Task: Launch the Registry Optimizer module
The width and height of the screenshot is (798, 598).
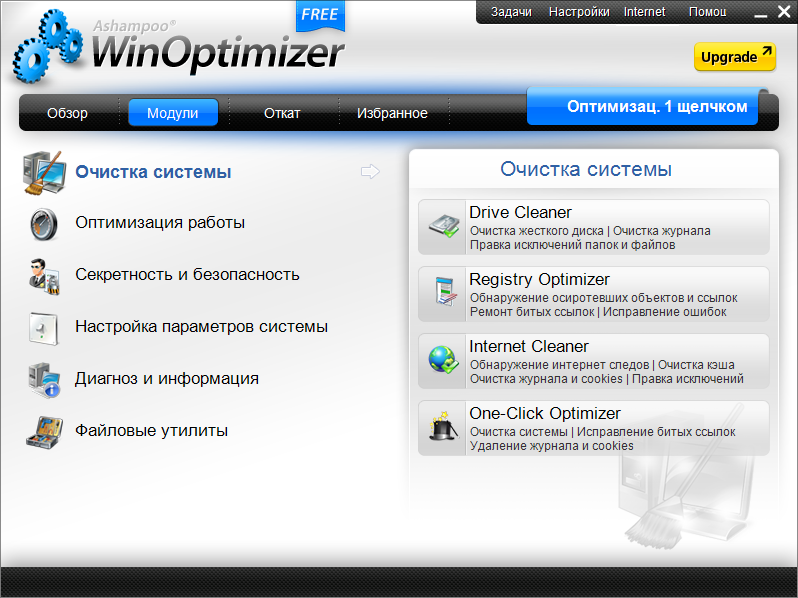Action: pyautogui.click(x=593, y=294)
